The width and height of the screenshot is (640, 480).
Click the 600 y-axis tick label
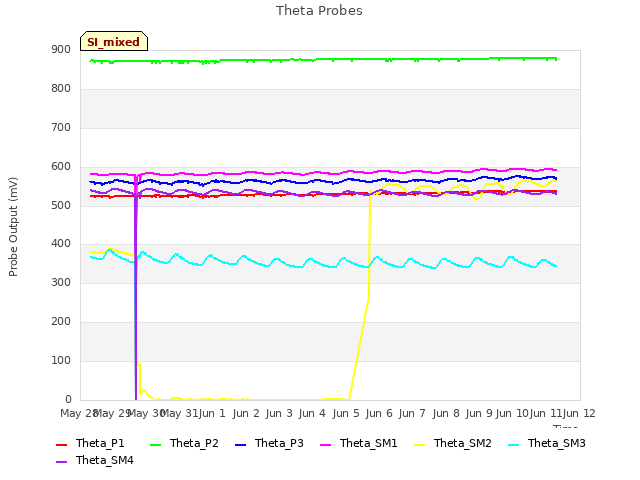(x=61, y=167)
